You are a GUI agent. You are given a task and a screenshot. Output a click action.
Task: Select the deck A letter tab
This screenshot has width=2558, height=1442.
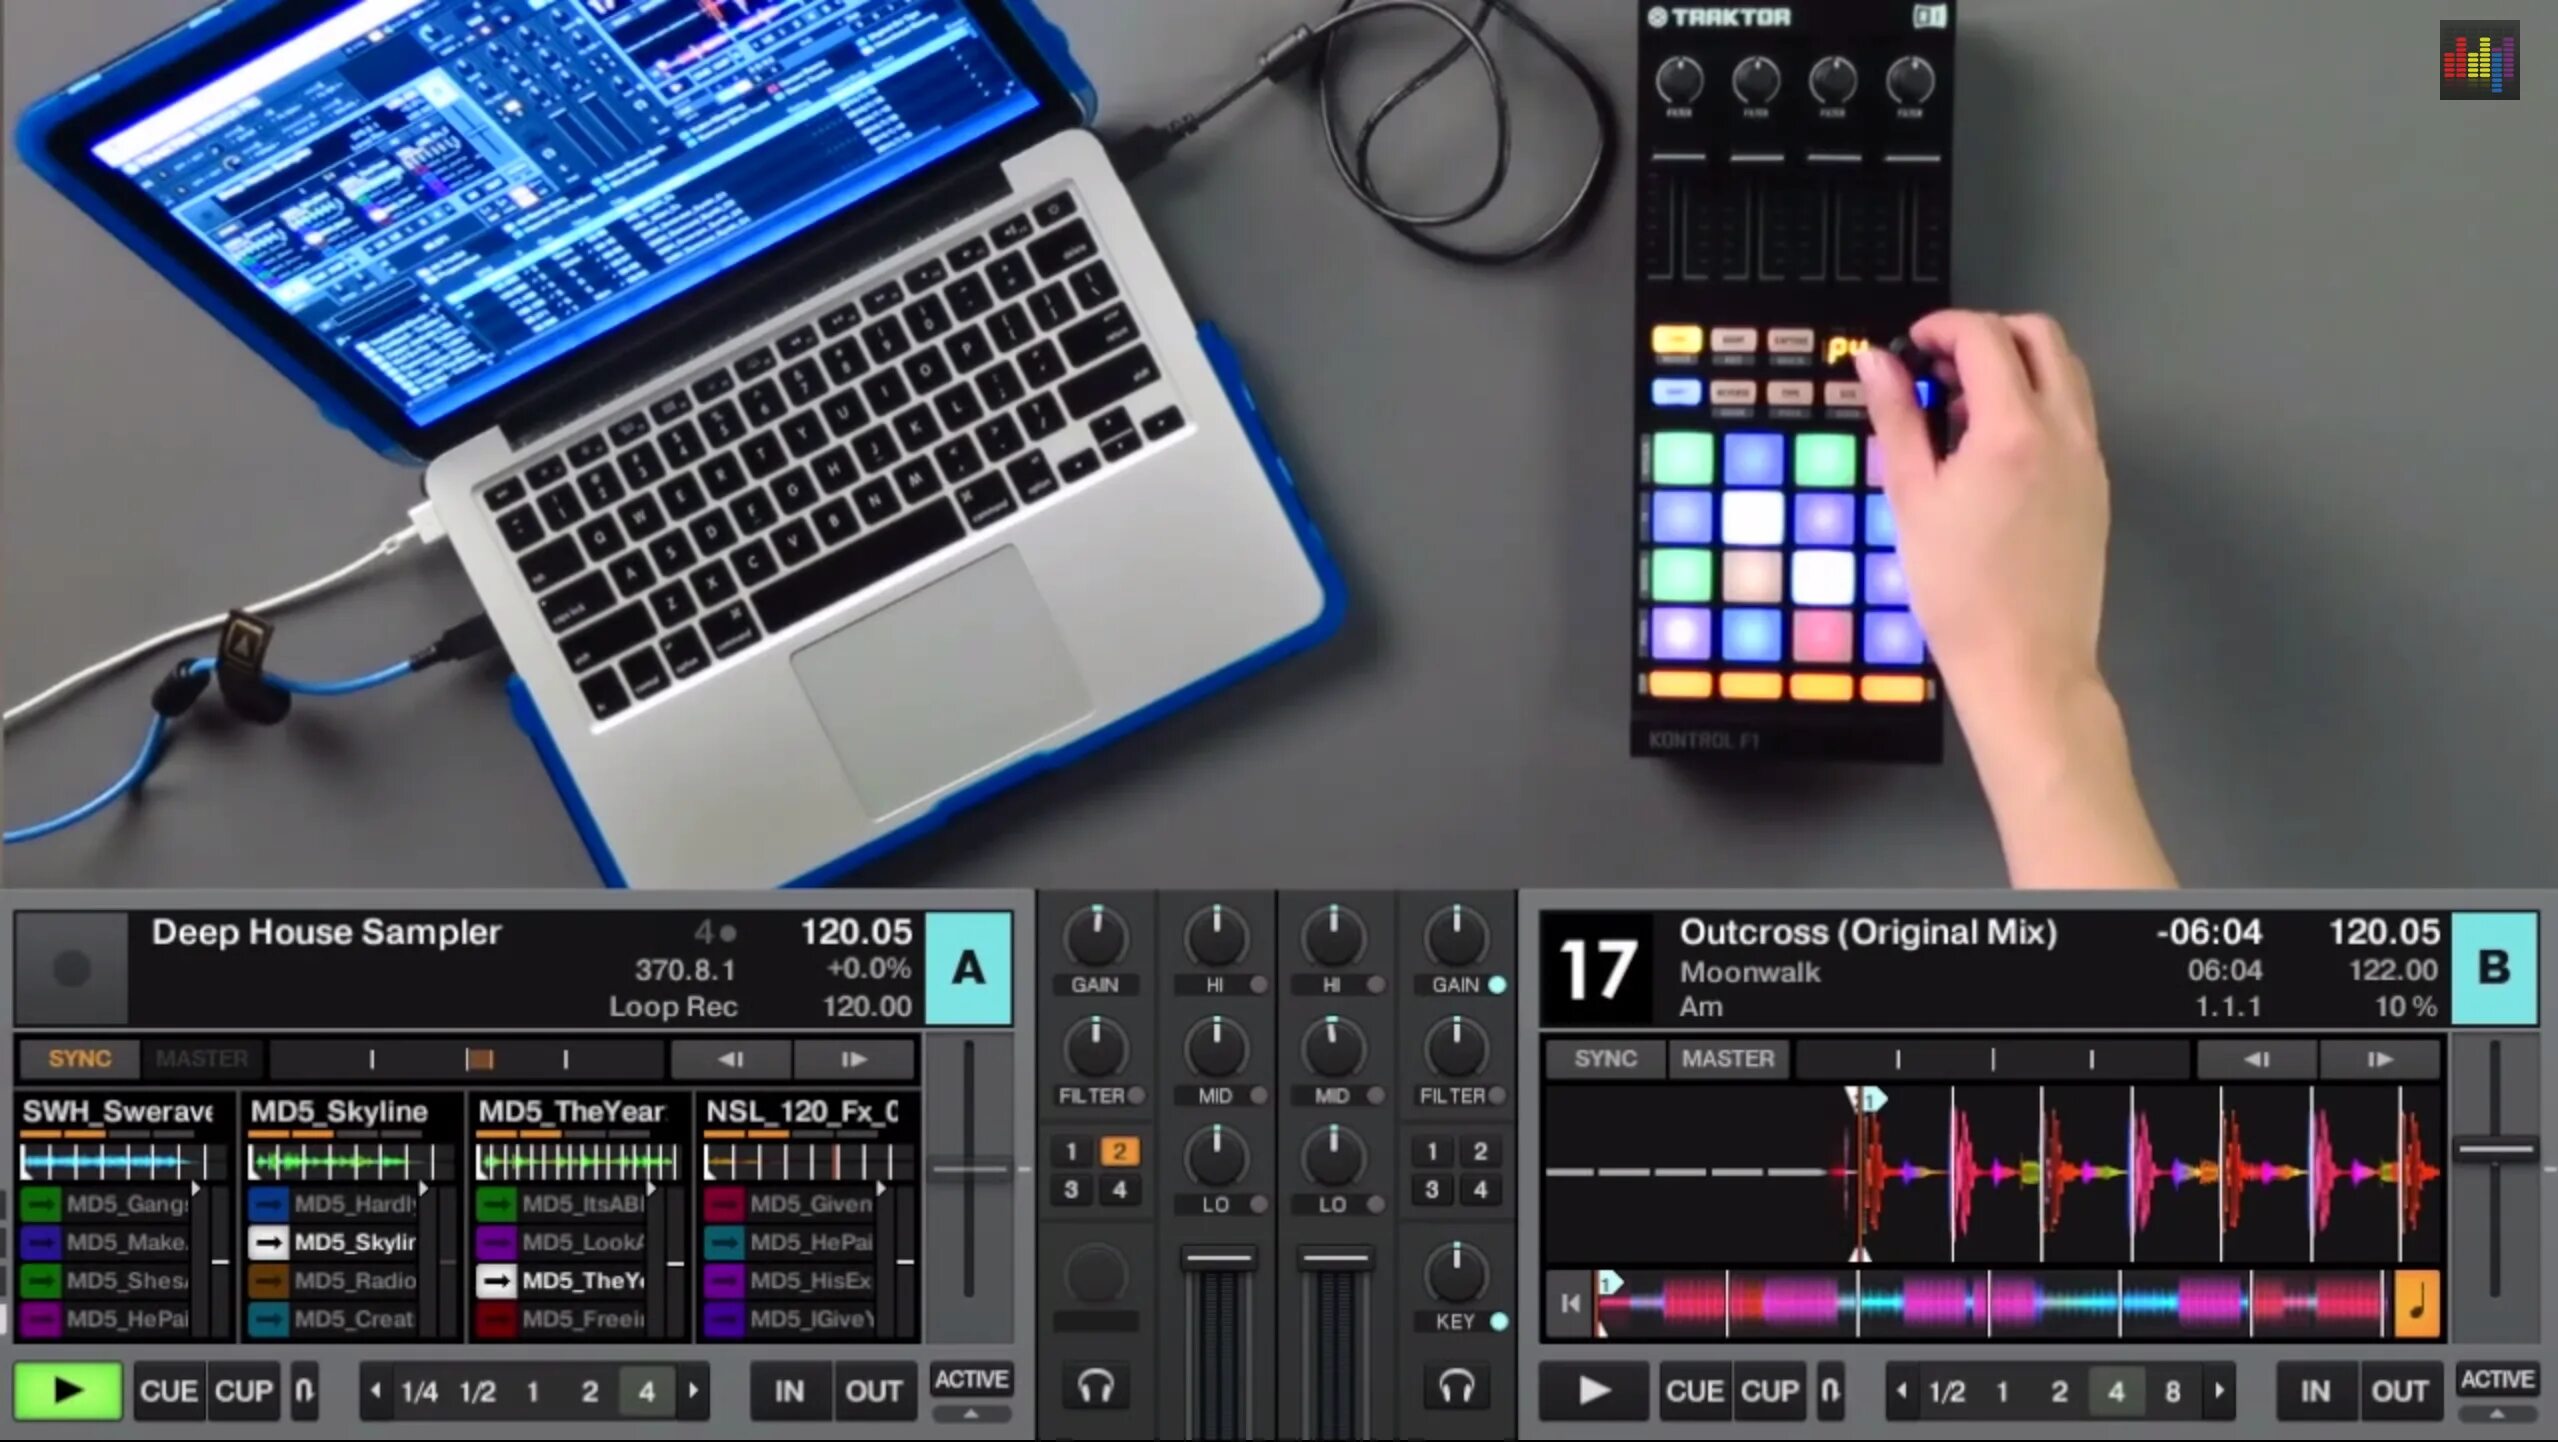click(x=968, y=969)
